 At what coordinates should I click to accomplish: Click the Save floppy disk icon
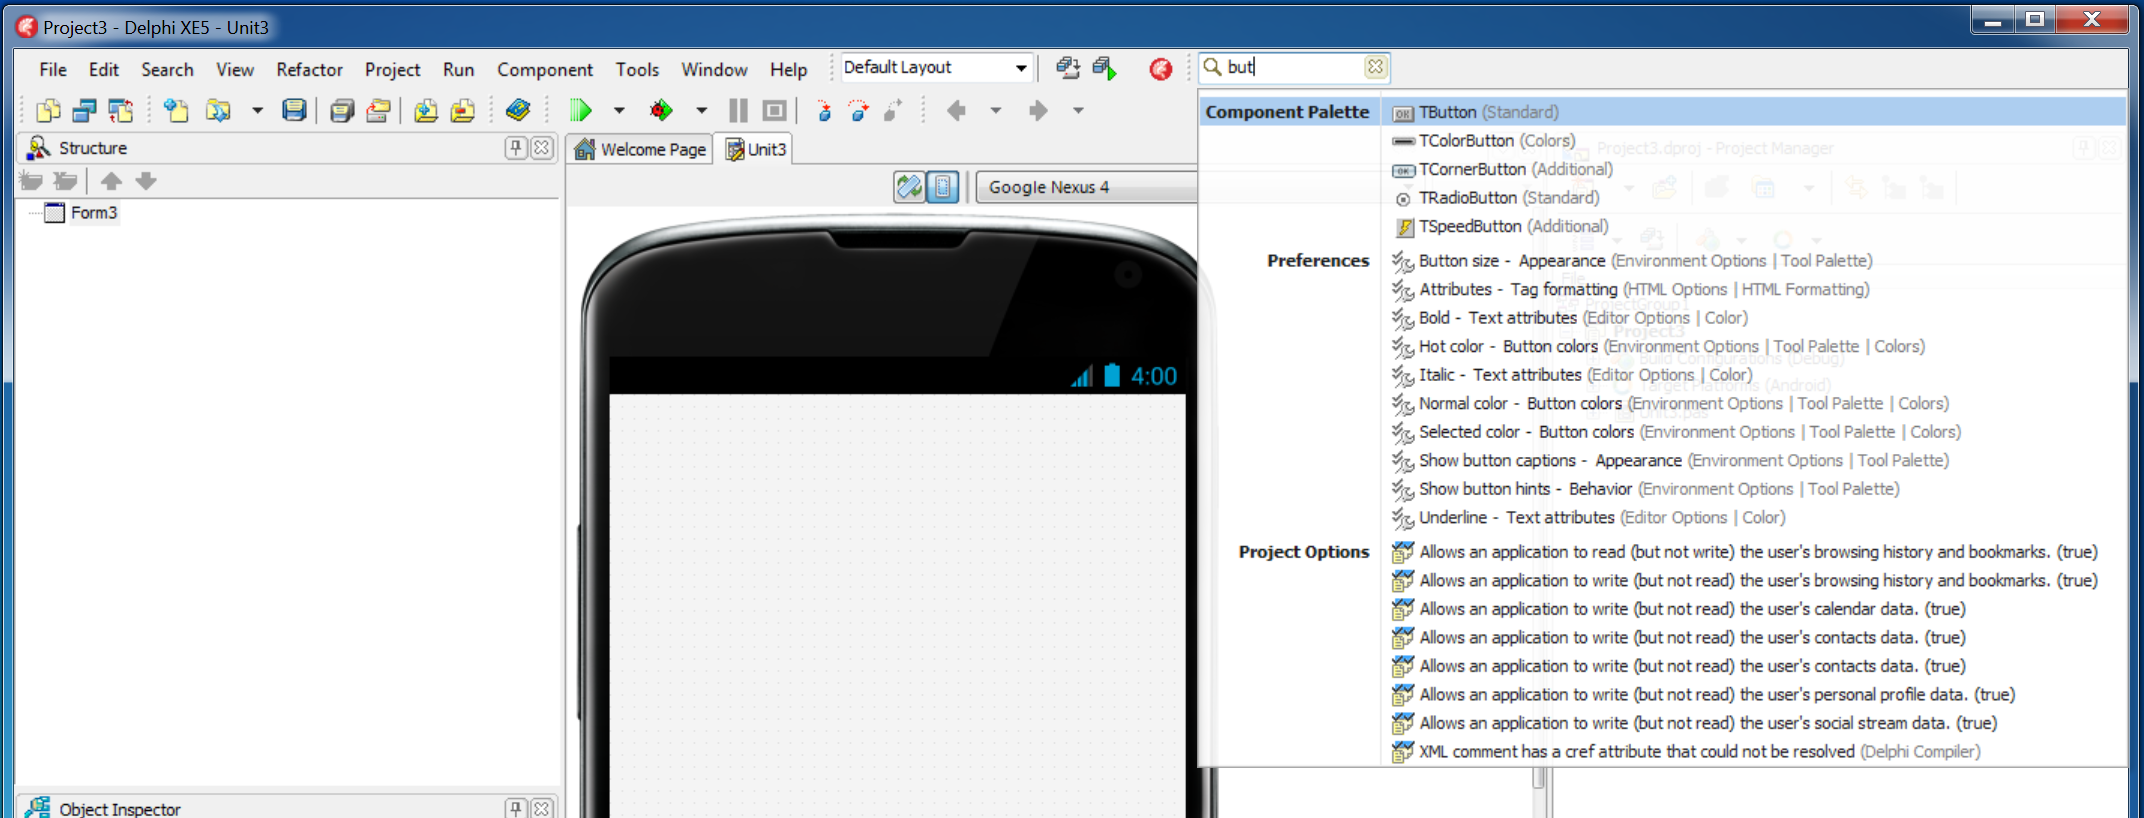point(294,111)
